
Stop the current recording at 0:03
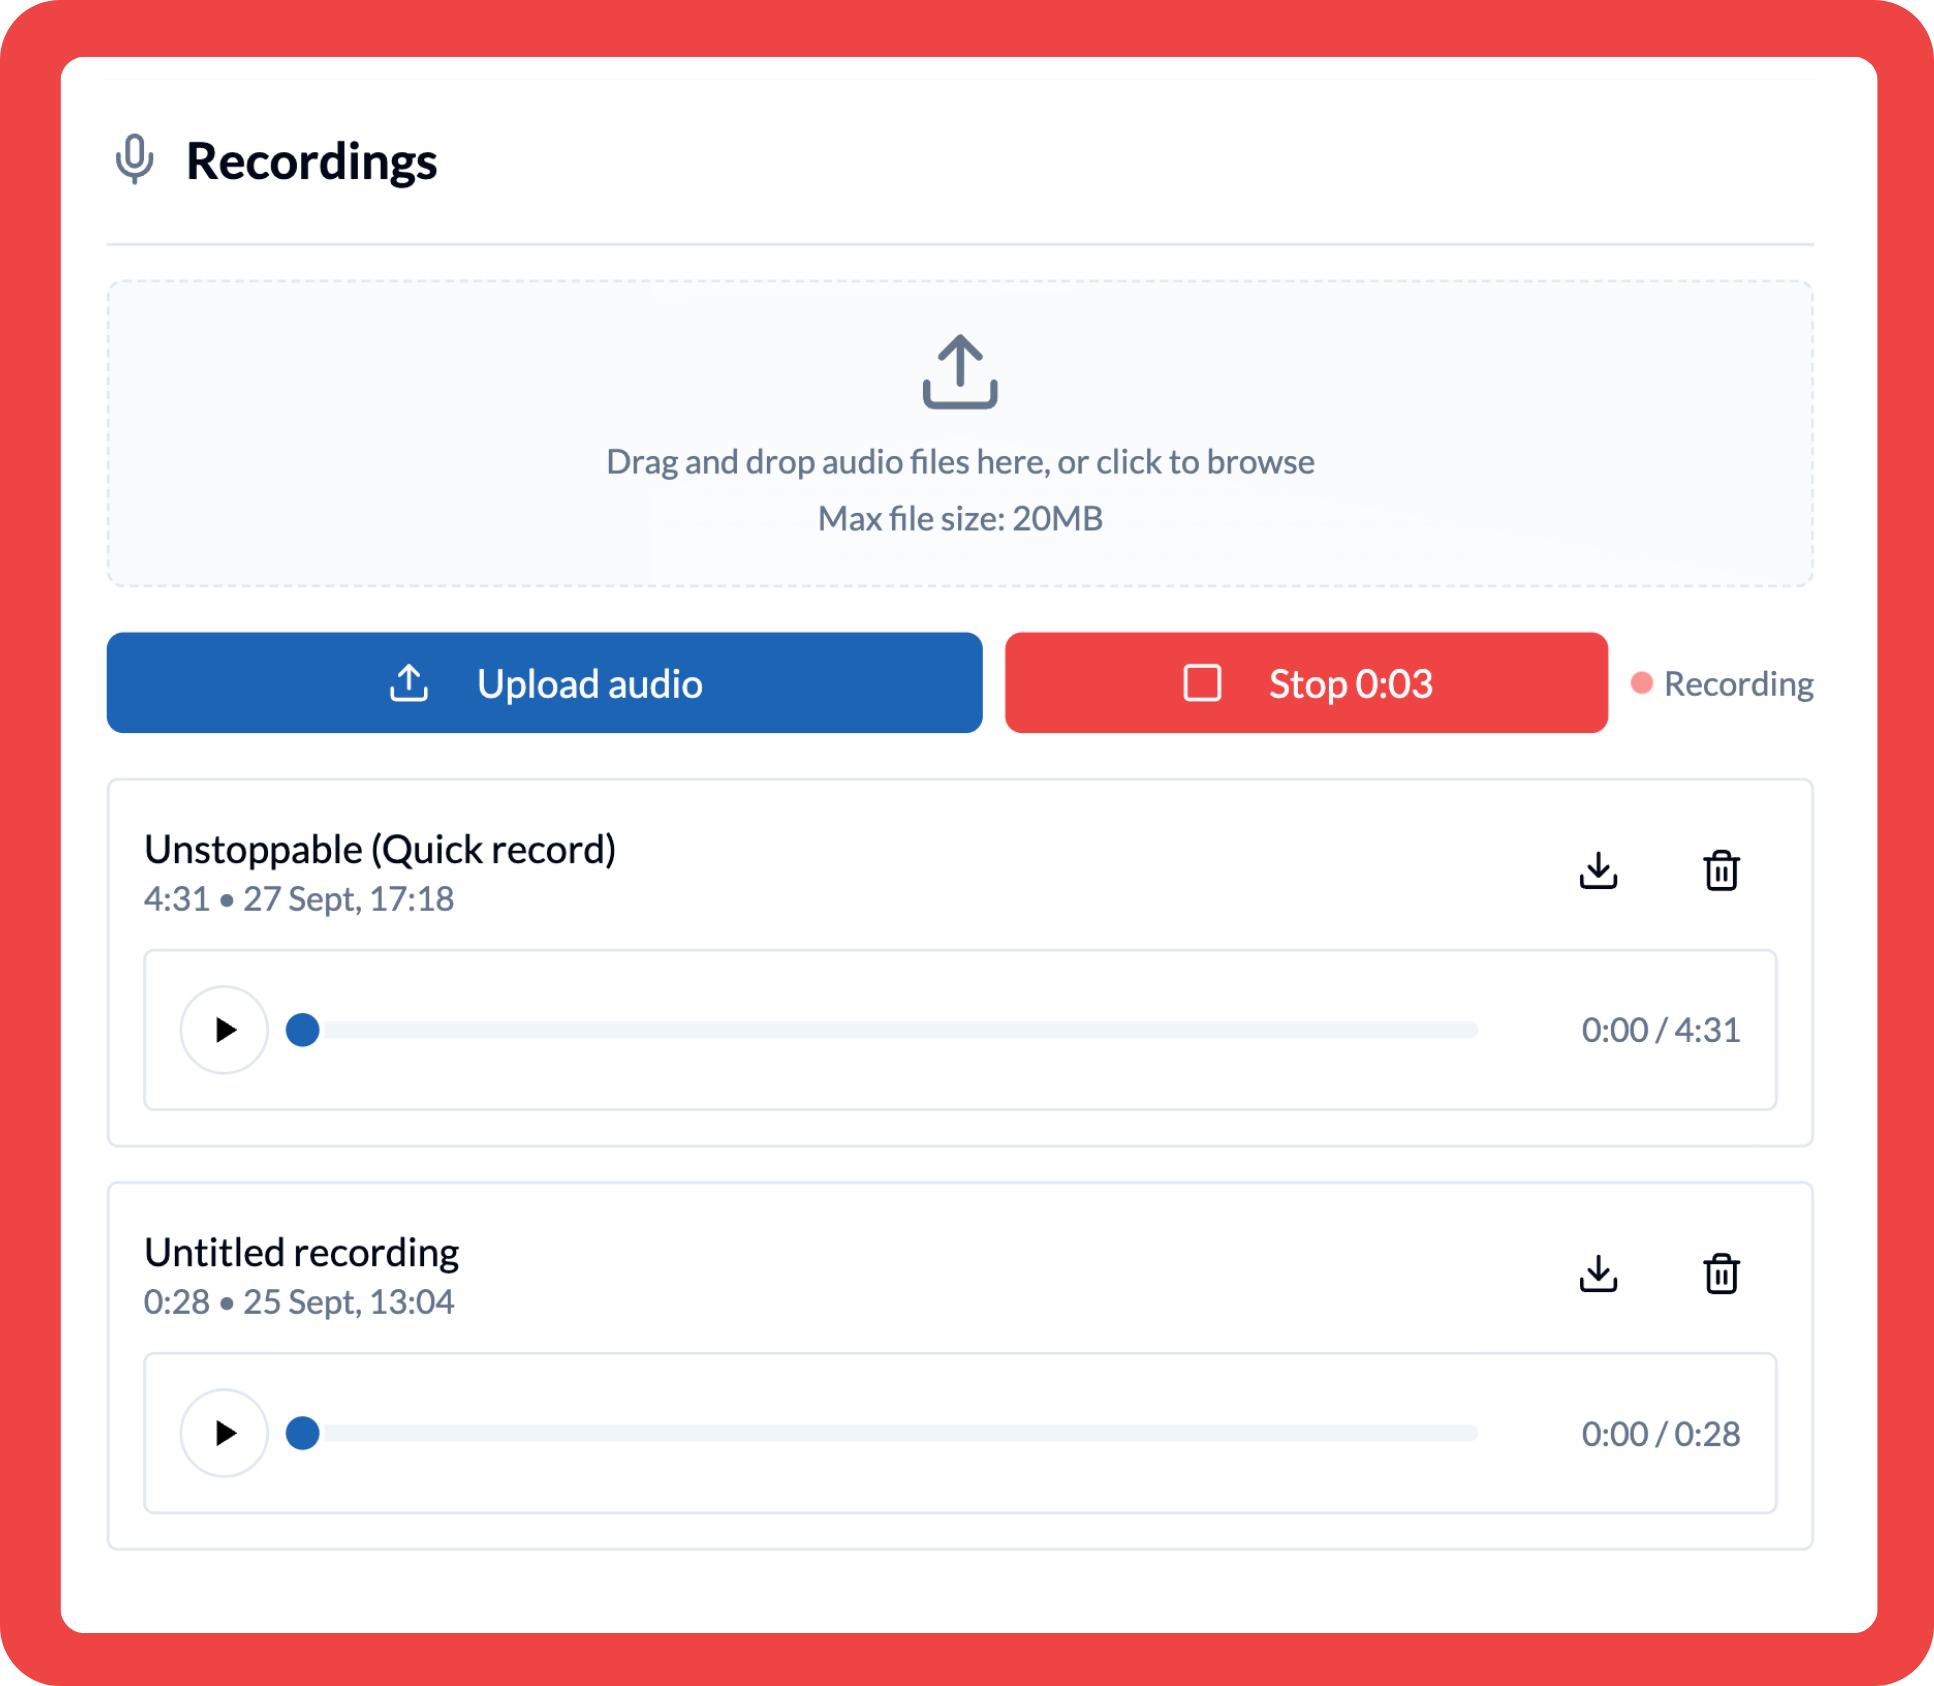[x=1305, y=683]
